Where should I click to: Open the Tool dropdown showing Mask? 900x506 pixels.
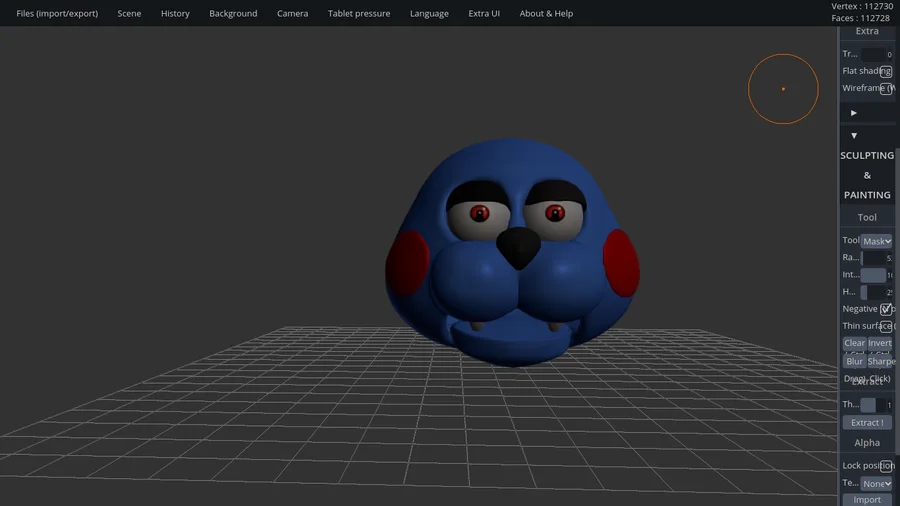(876, 241)
